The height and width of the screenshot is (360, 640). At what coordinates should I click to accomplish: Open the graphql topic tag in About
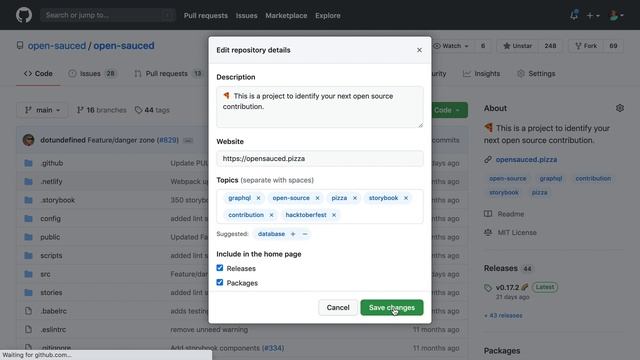coord(551,178)
